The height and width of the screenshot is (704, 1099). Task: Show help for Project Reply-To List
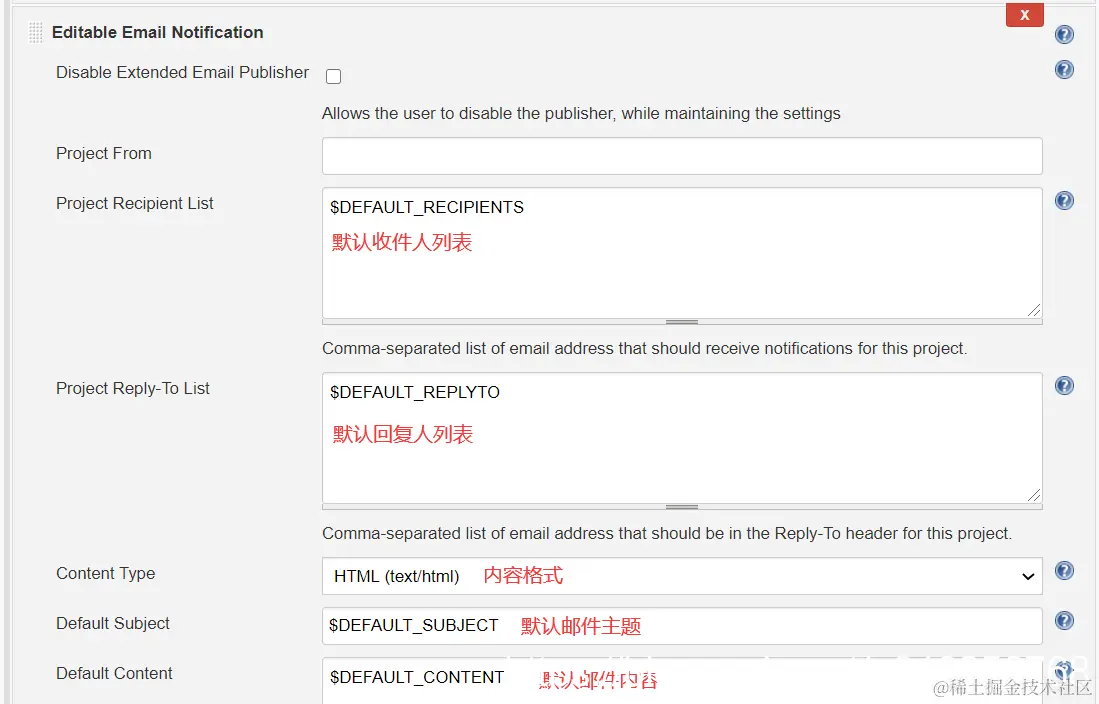point(1064,386)
